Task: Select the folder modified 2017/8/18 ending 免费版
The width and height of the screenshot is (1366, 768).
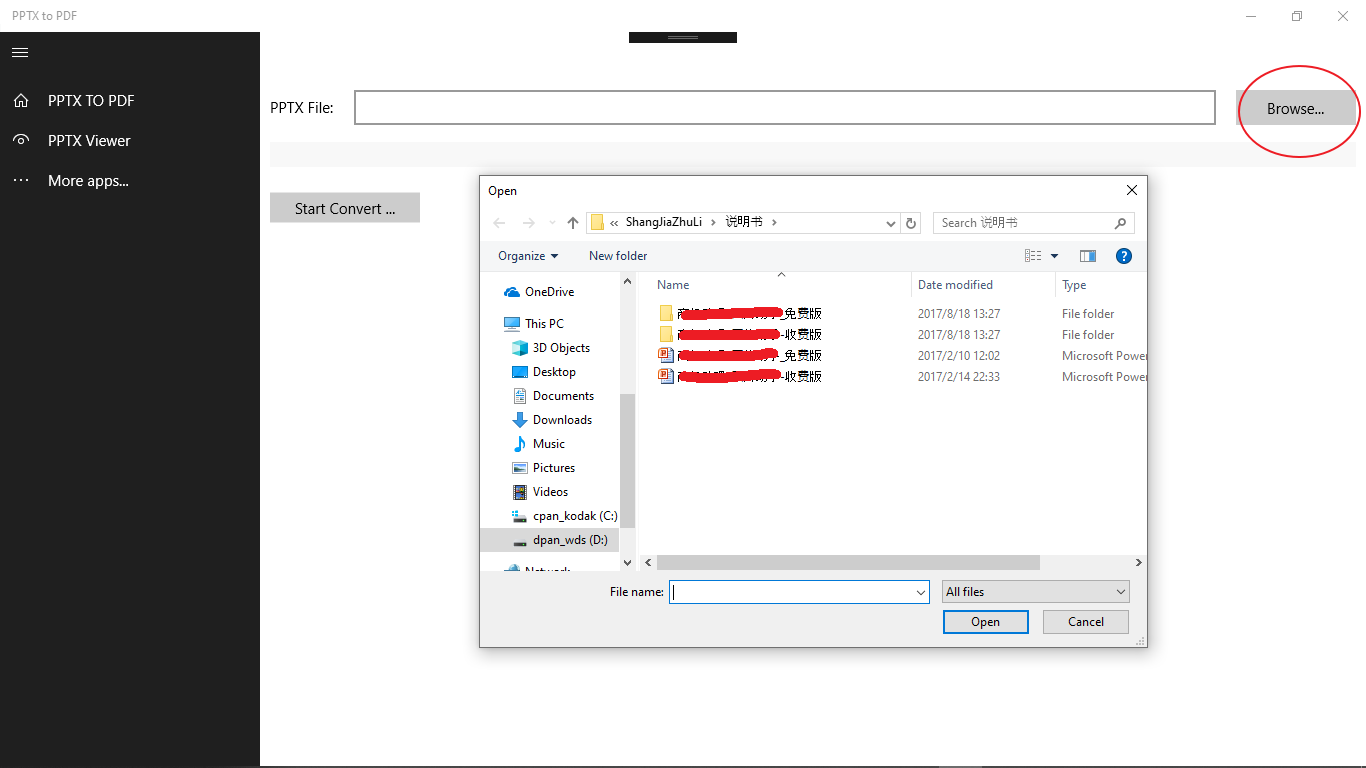Action: pyautogui.click(x=740, y=314)
